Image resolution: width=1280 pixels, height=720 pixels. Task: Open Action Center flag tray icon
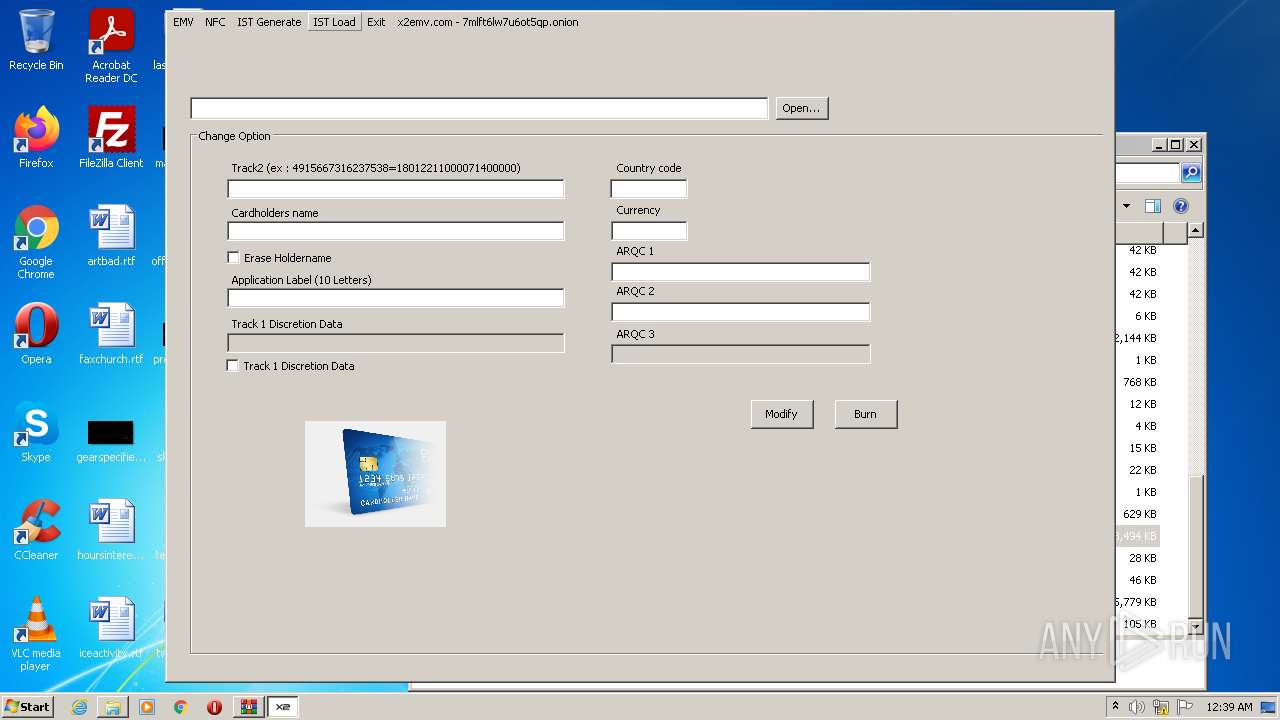tap(1185, 707)
